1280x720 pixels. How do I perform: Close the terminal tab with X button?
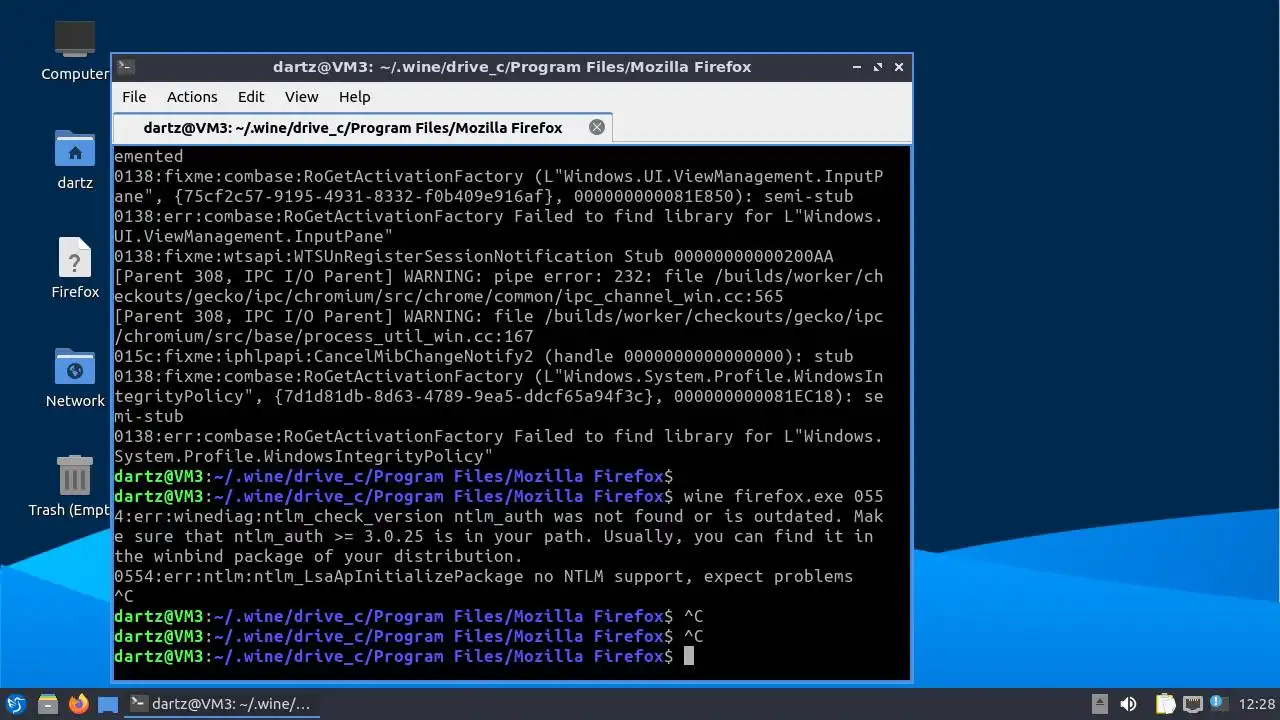pyautogui.click(x=597, y=127)
